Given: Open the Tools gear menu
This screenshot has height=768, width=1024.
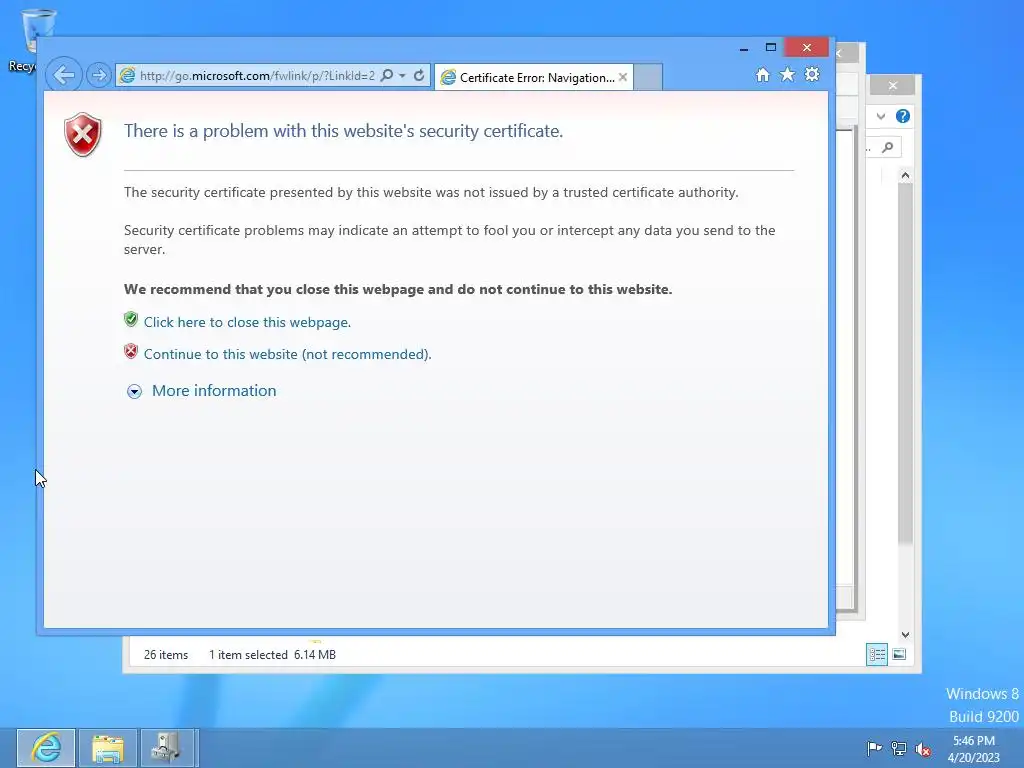Looking at the screenshot, I should click(812, 74).
